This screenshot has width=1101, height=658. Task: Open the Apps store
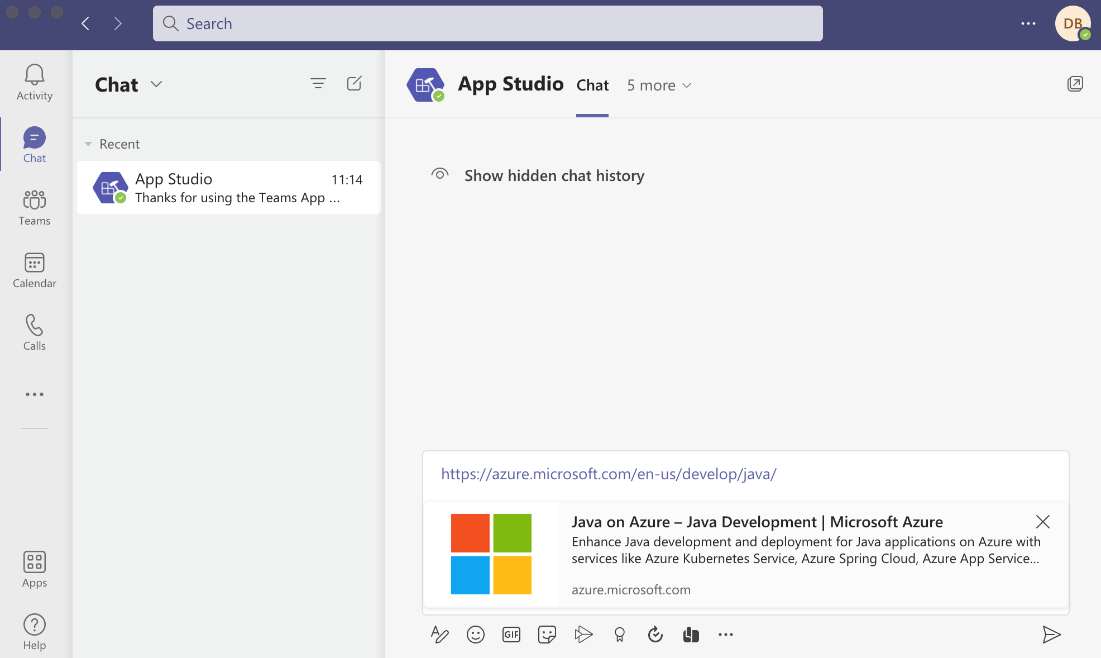34,570
